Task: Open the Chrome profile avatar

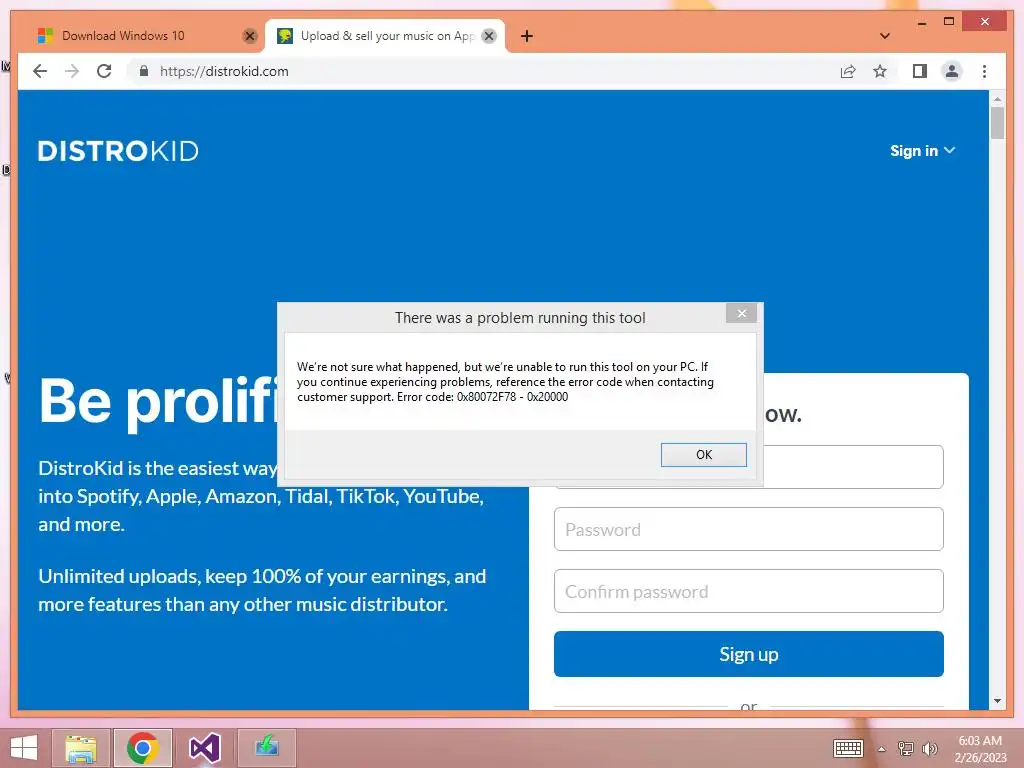Action: (x=952, y=71)
